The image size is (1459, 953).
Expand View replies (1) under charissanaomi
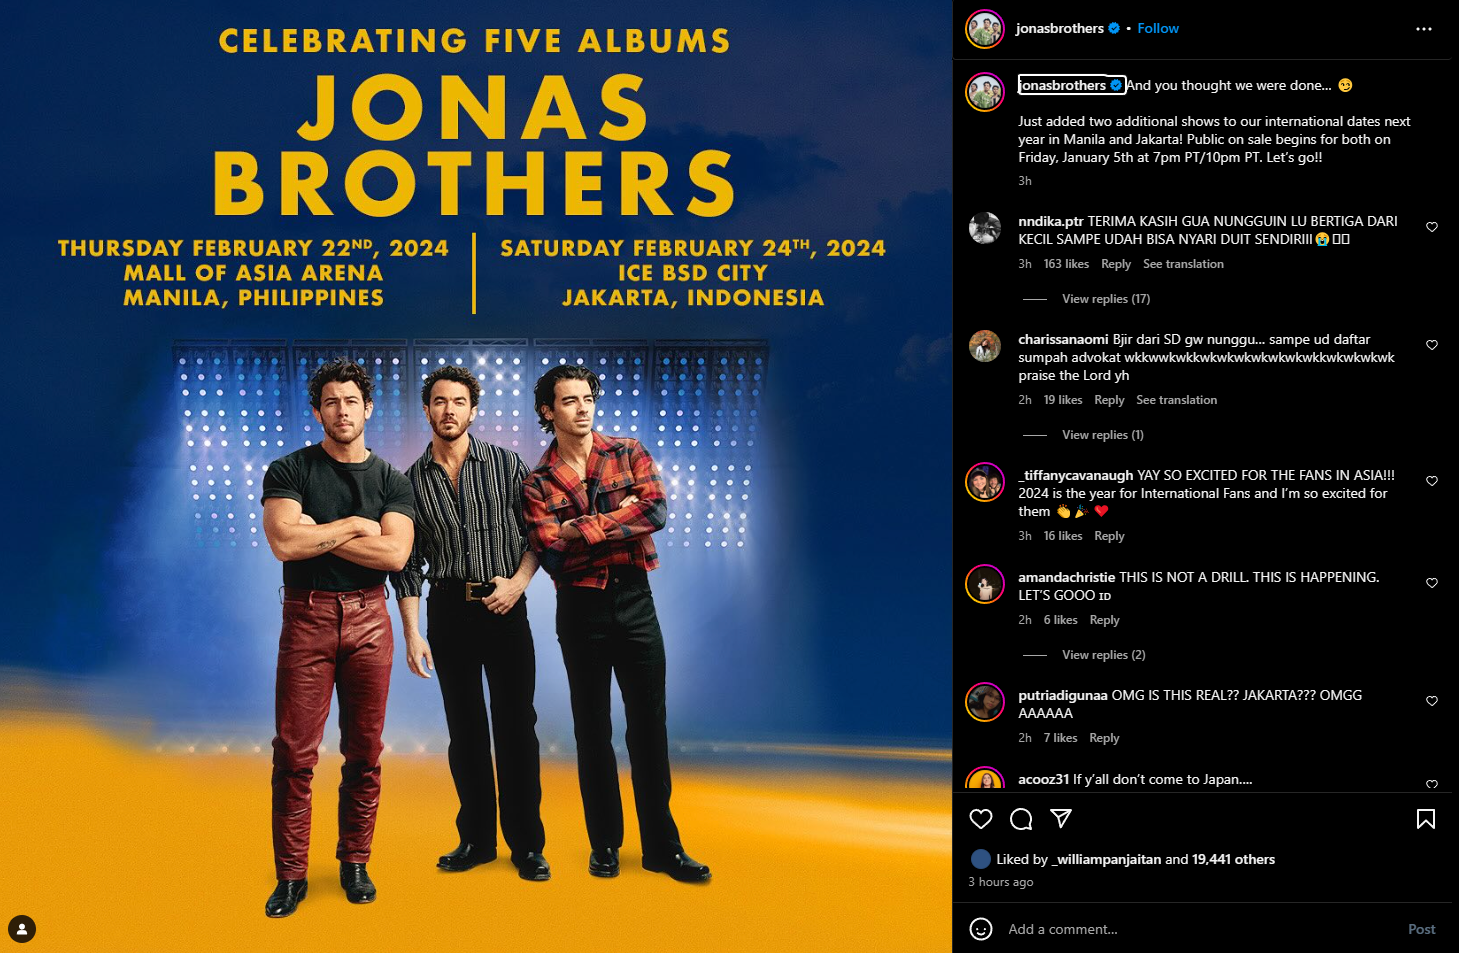click(1103, 435)
